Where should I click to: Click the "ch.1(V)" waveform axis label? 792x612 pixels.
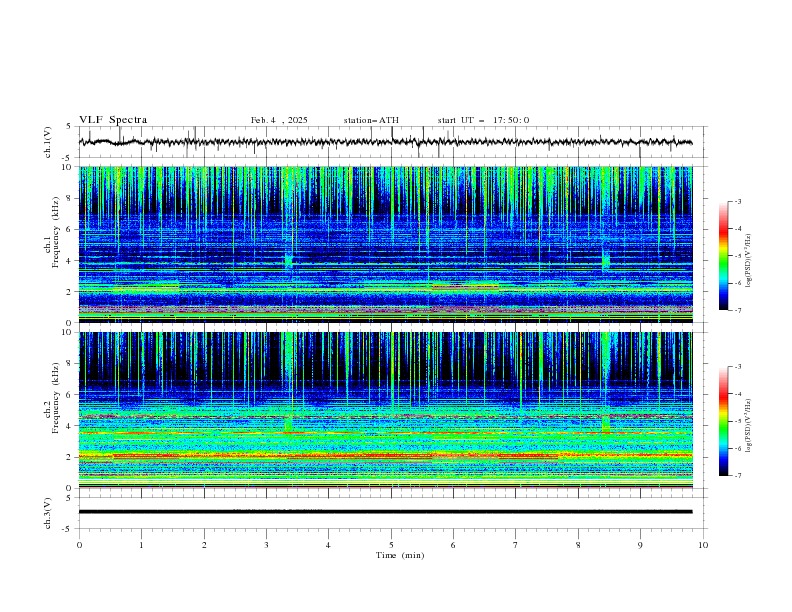tap(48, 142)
